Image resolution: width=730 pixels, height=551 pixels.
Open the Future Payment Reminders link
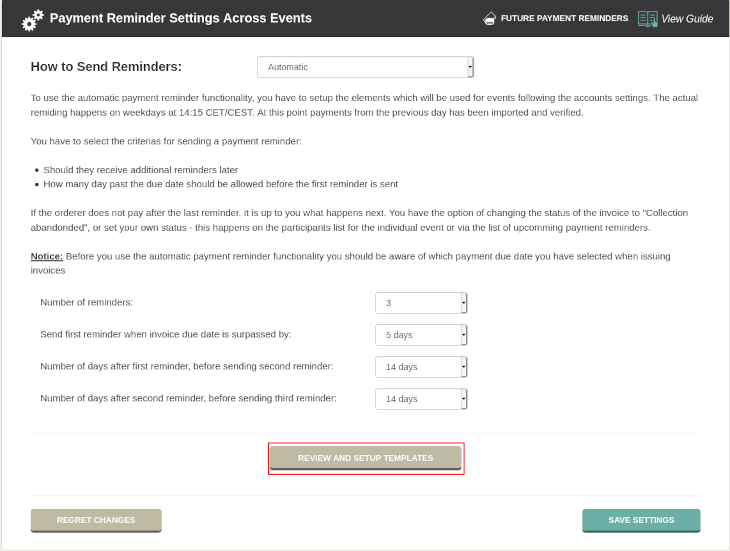pos(564,18)
